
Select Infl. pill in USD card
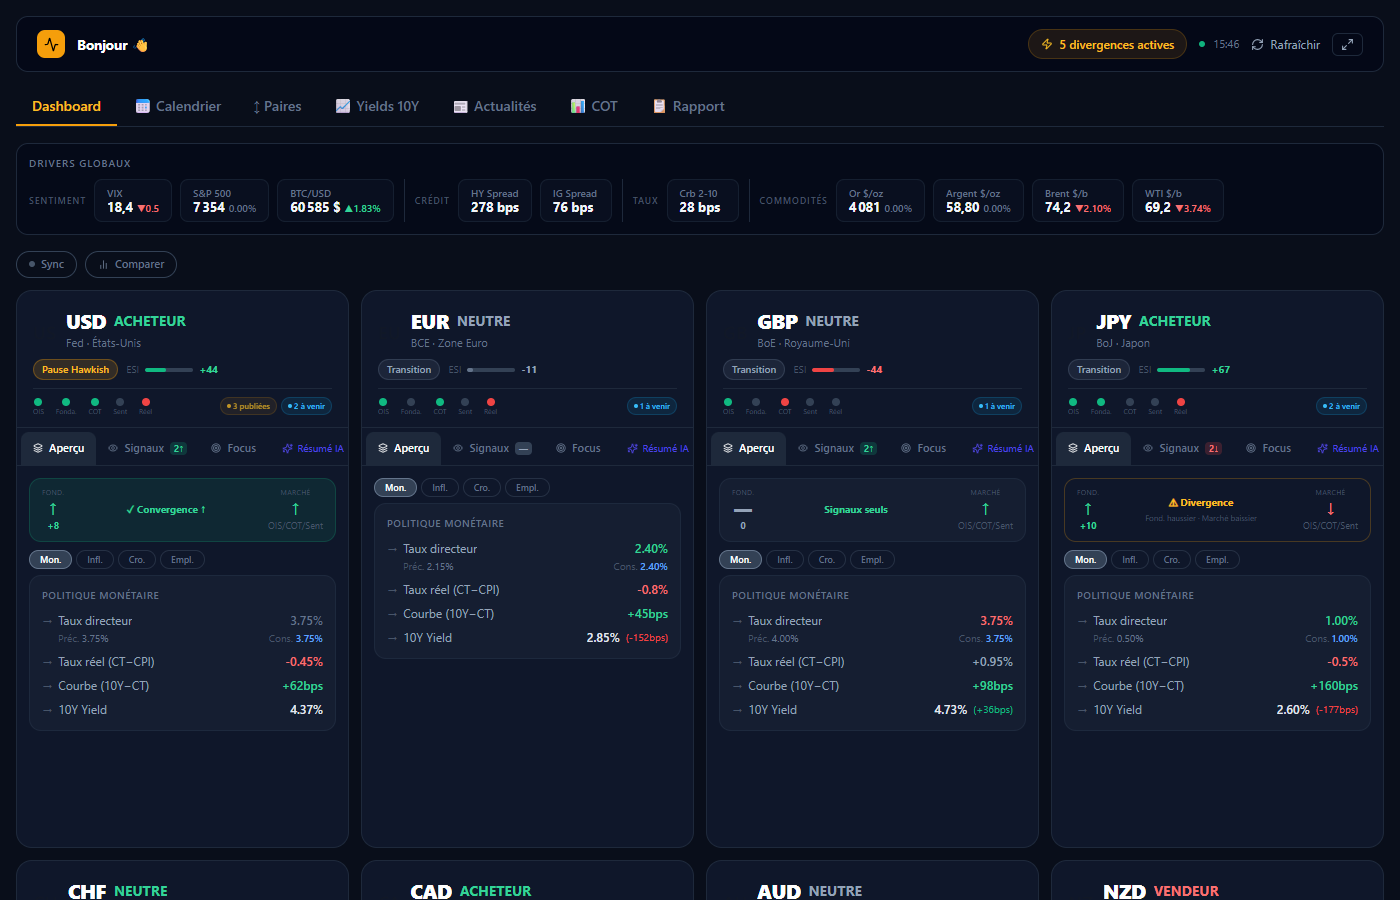94,560
